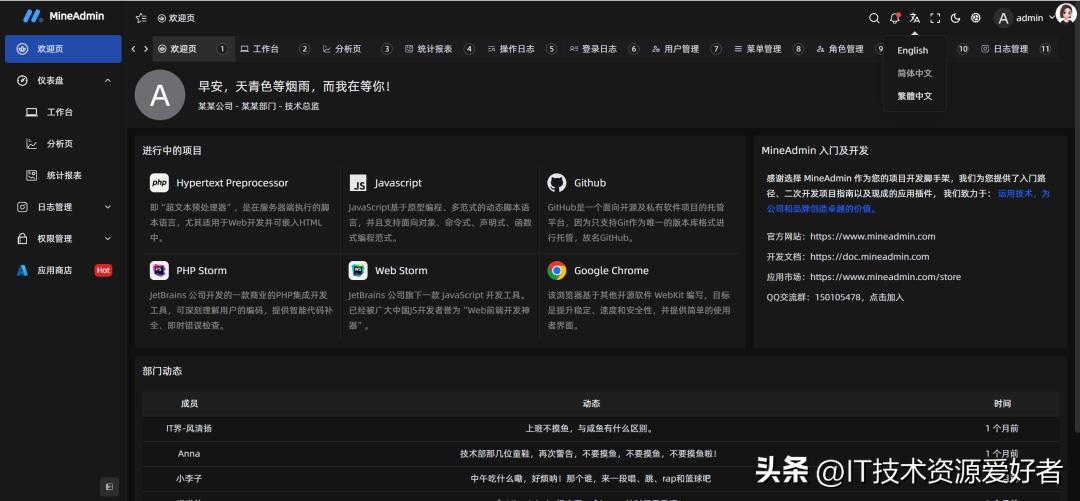Switch to the 欢迎页 tab
This screenshot has height=501, width=1080.
pos(194,49)
